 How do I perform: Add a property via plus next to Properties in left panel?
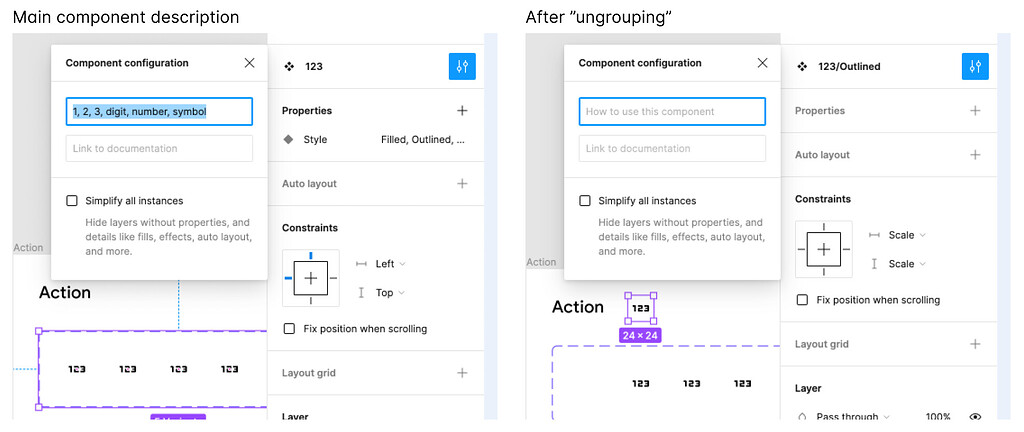(x=462, y=111)
